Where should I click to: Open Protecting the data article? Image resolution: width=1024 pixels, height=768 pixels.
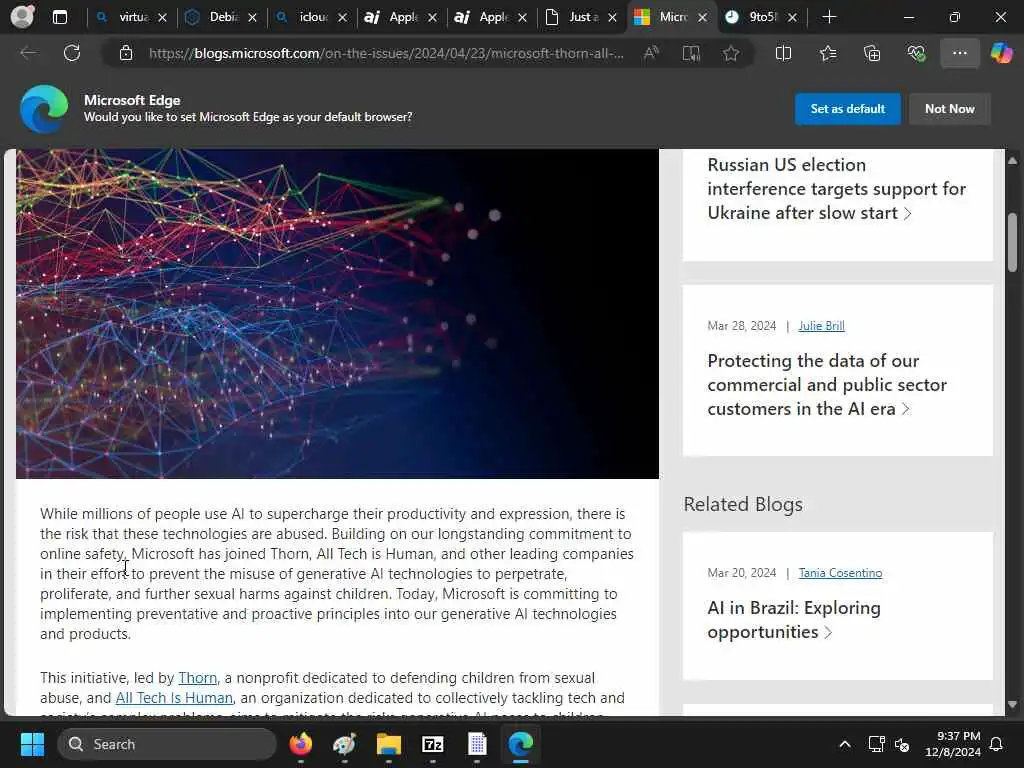(x=827, y=385)
